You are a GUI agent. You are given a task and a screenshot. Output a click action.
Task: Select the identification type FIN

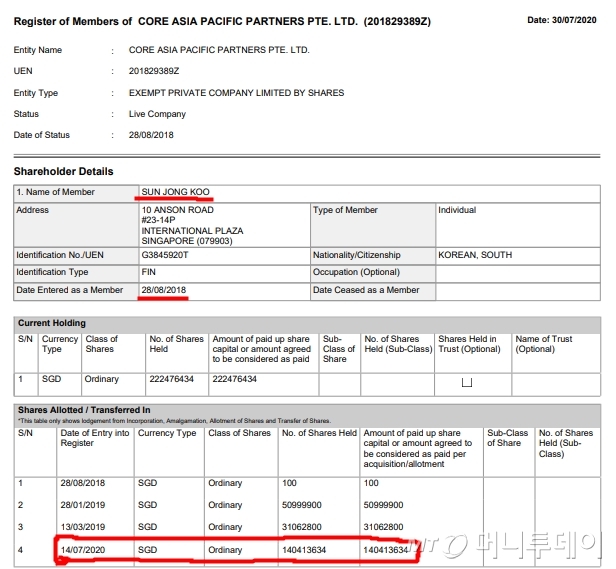[x=148, y=272]
